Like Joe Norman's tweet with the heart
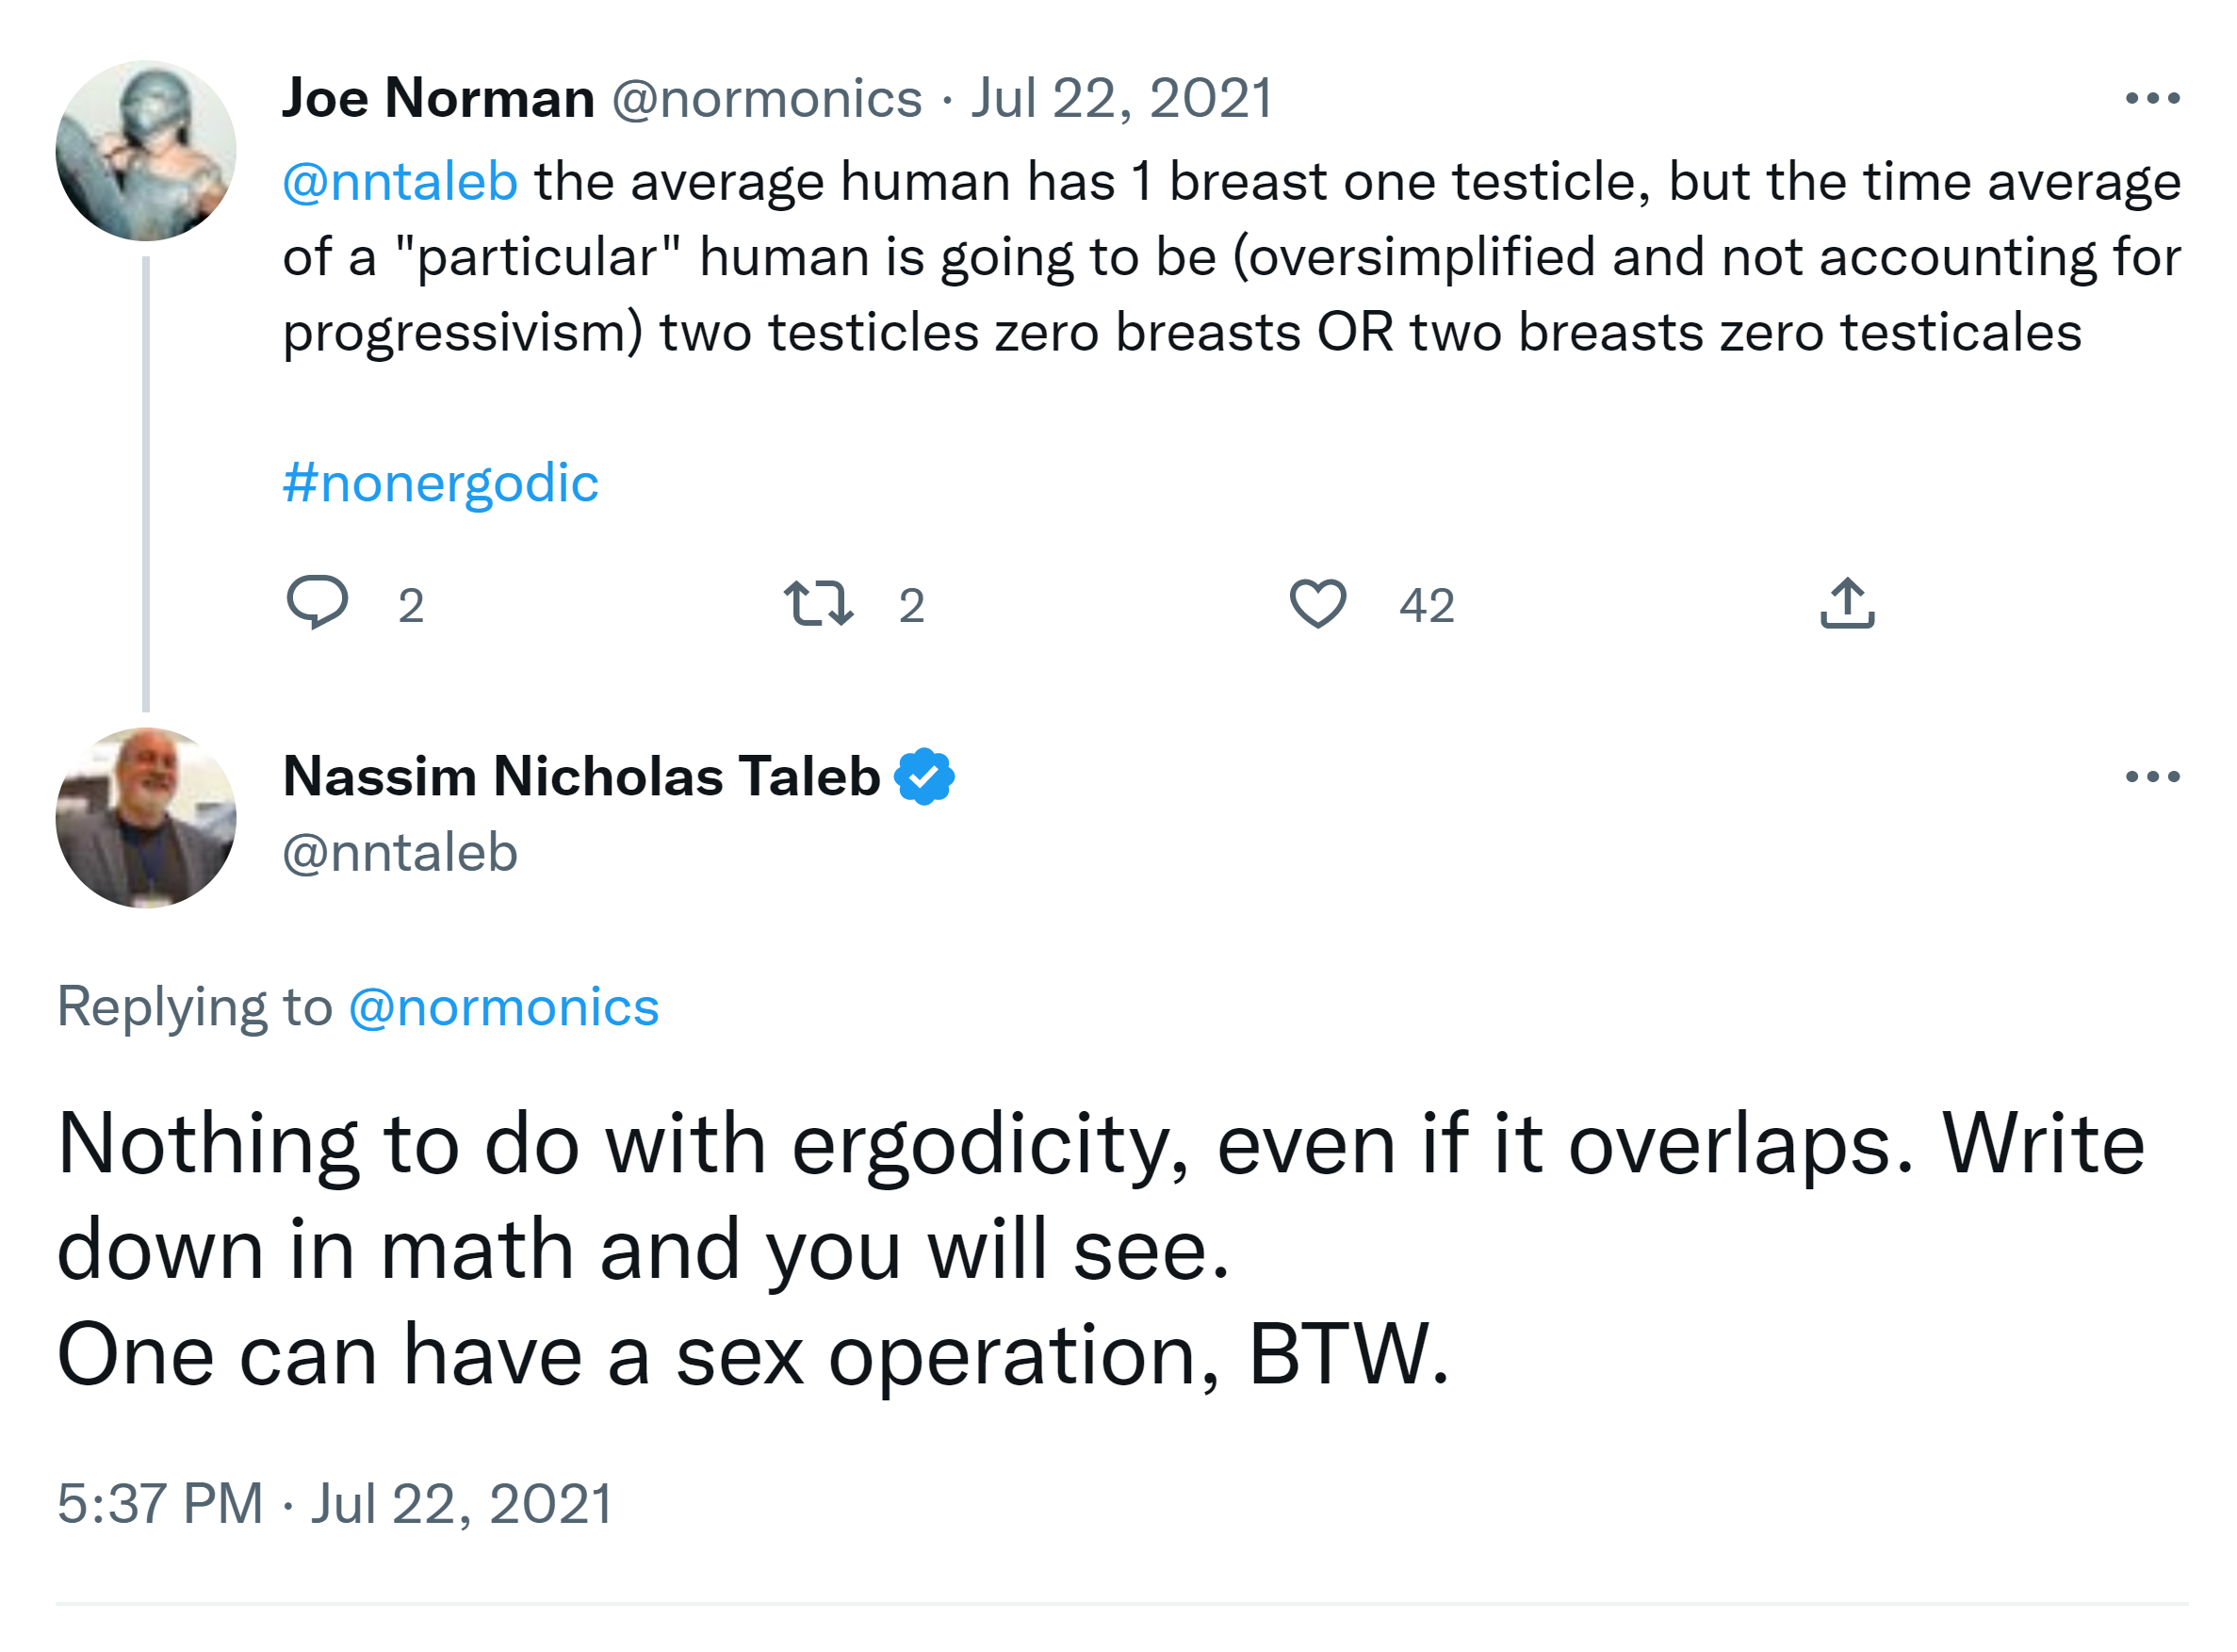 (x=1318, y=604)
